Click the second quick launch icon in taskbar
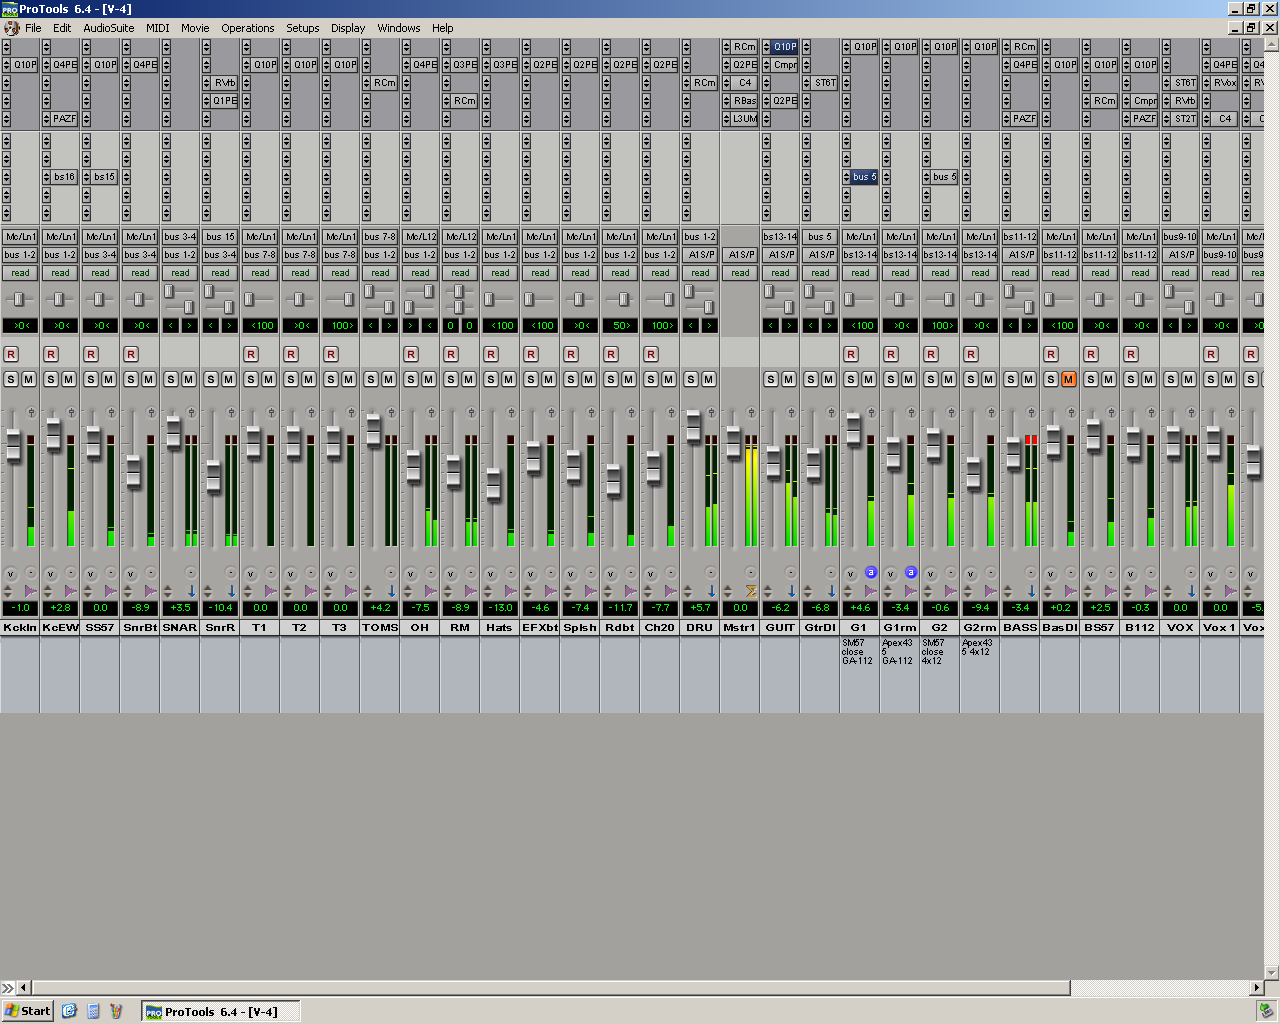The width and height of the screenshot is (1280, 1024). [93, 1011]
